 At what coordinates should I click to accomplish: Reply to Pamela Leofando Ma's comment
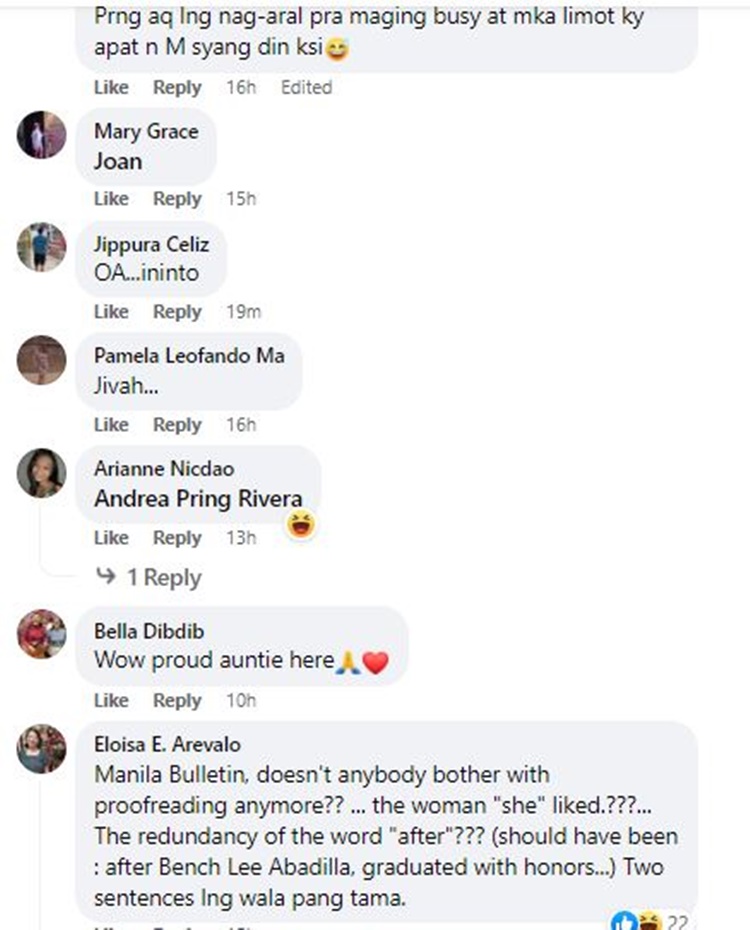tap(177, 425)
